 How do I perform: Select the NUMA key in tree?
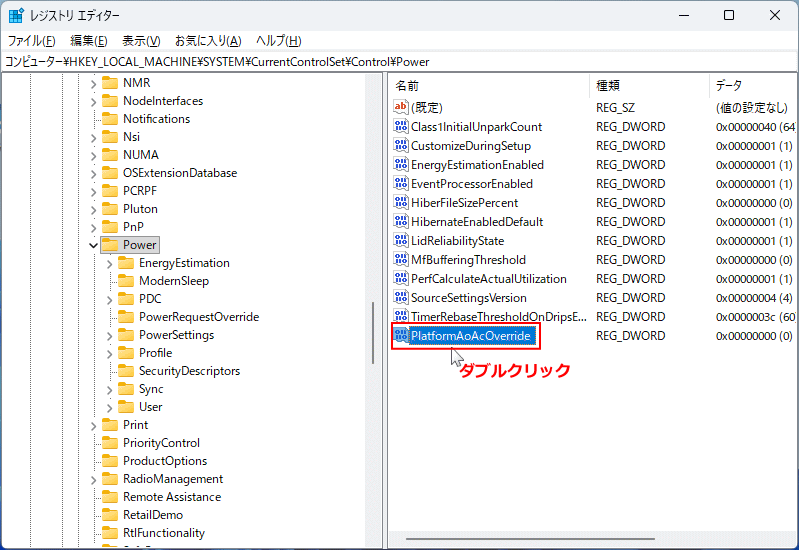(x=141, y=155)
